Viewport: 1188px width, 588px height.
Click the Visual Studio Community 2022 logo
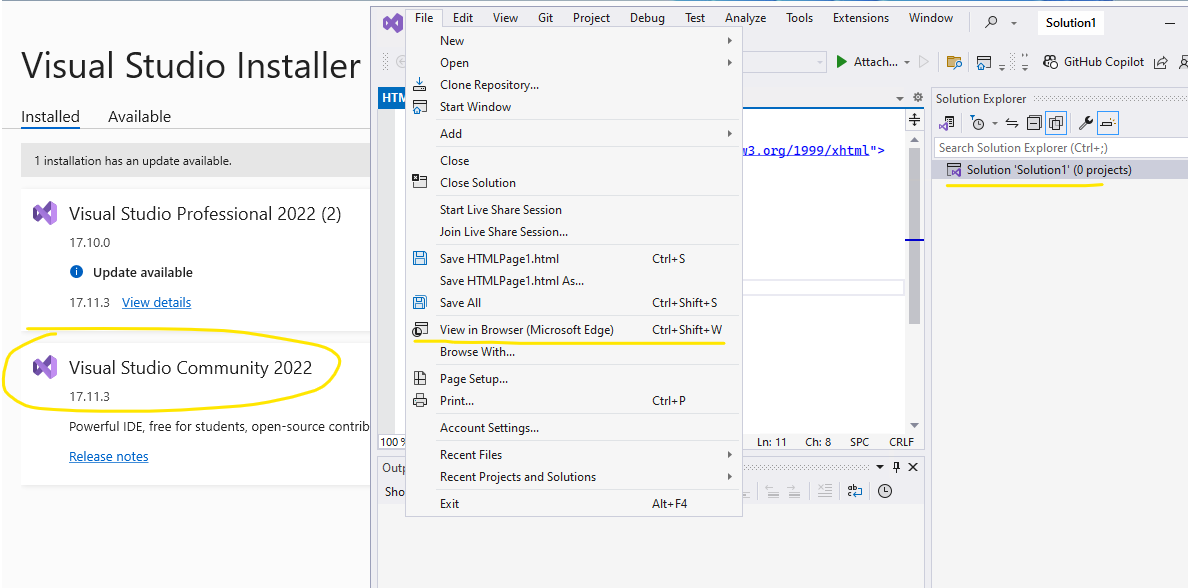tap(45, 368)
